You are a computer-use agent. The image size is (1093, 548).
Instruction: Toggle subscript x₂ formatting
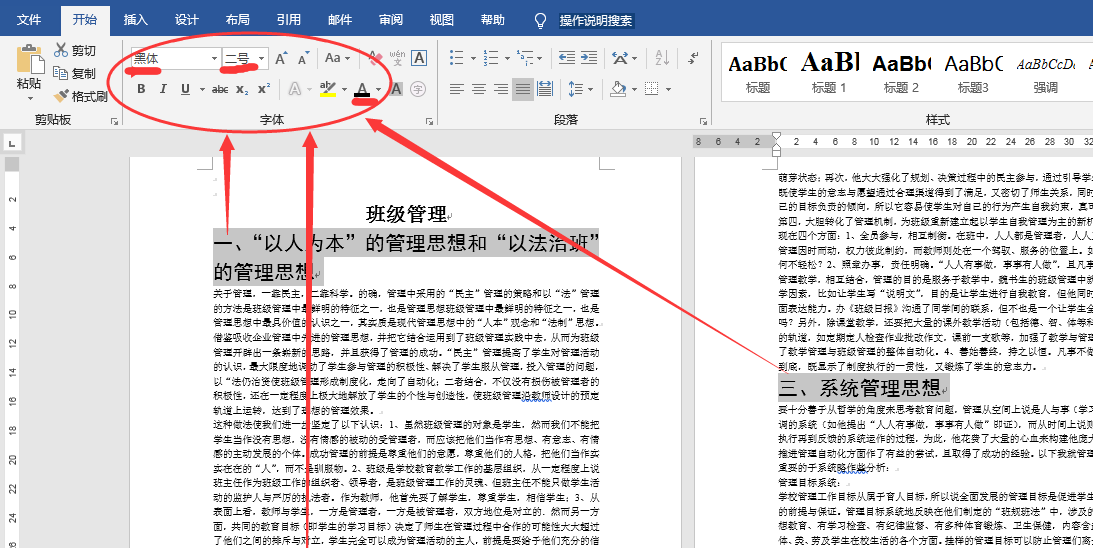[x=242, y=89]
